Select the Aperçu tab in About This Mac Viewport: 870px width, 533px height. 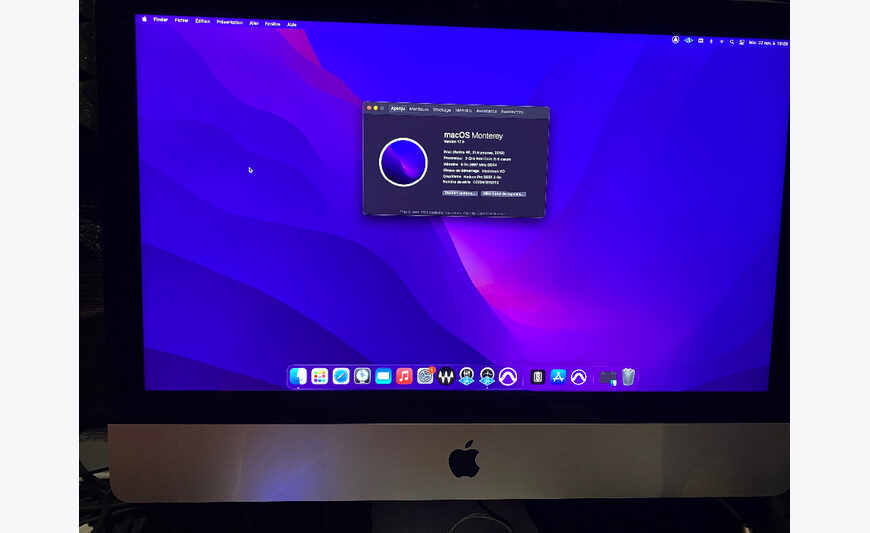[397, 109]
